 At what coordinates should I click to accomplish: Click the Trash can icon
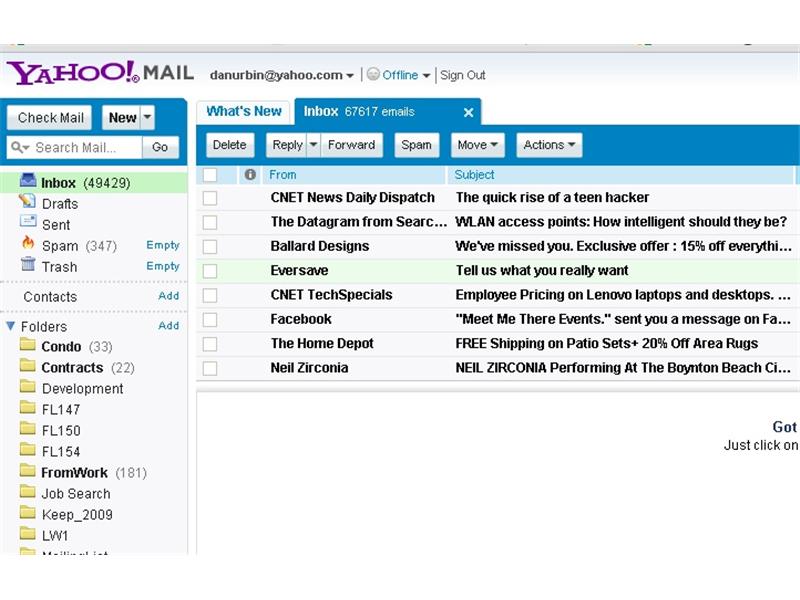(x=28, y=264)
